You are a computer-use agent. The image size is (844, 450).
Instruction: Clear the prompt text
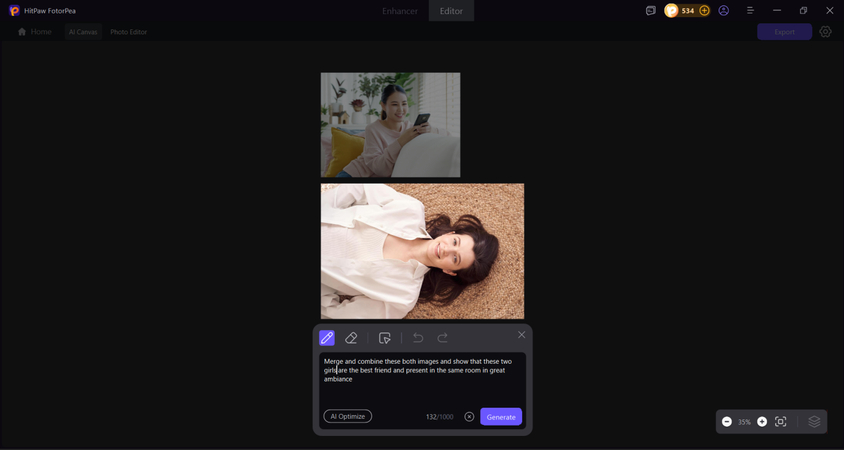[x=469, y=417]
